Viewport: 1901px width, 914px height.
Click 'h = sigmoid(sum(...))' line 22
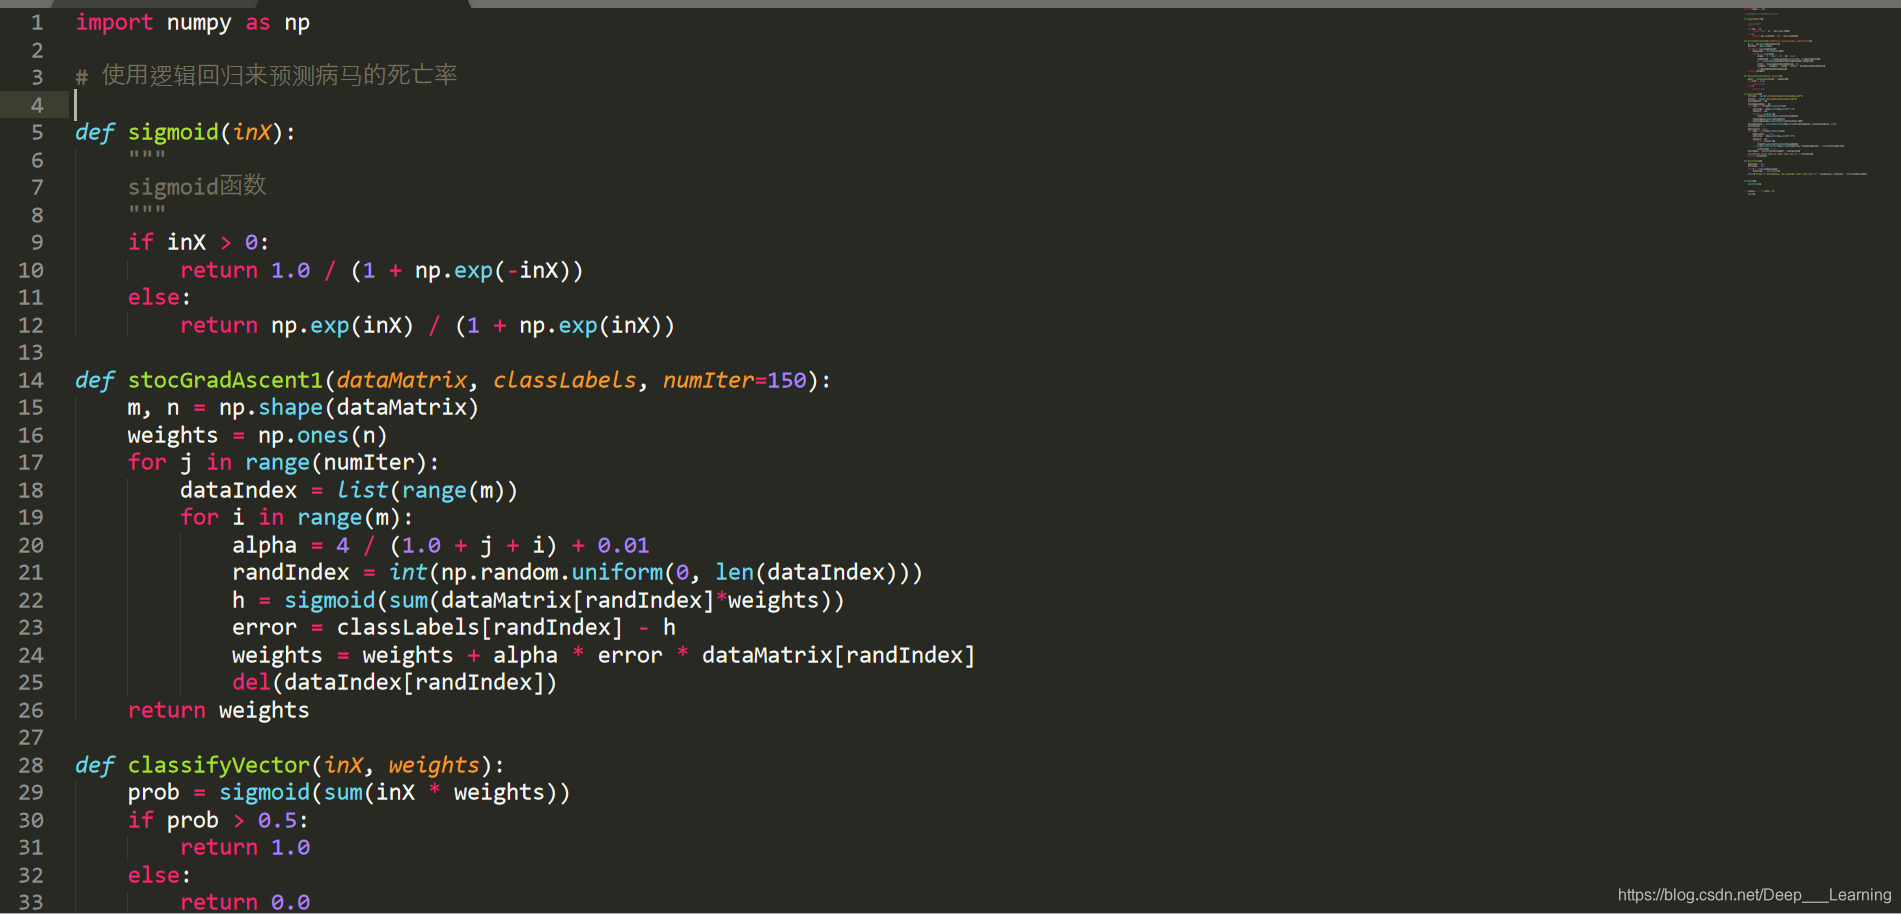538,600
